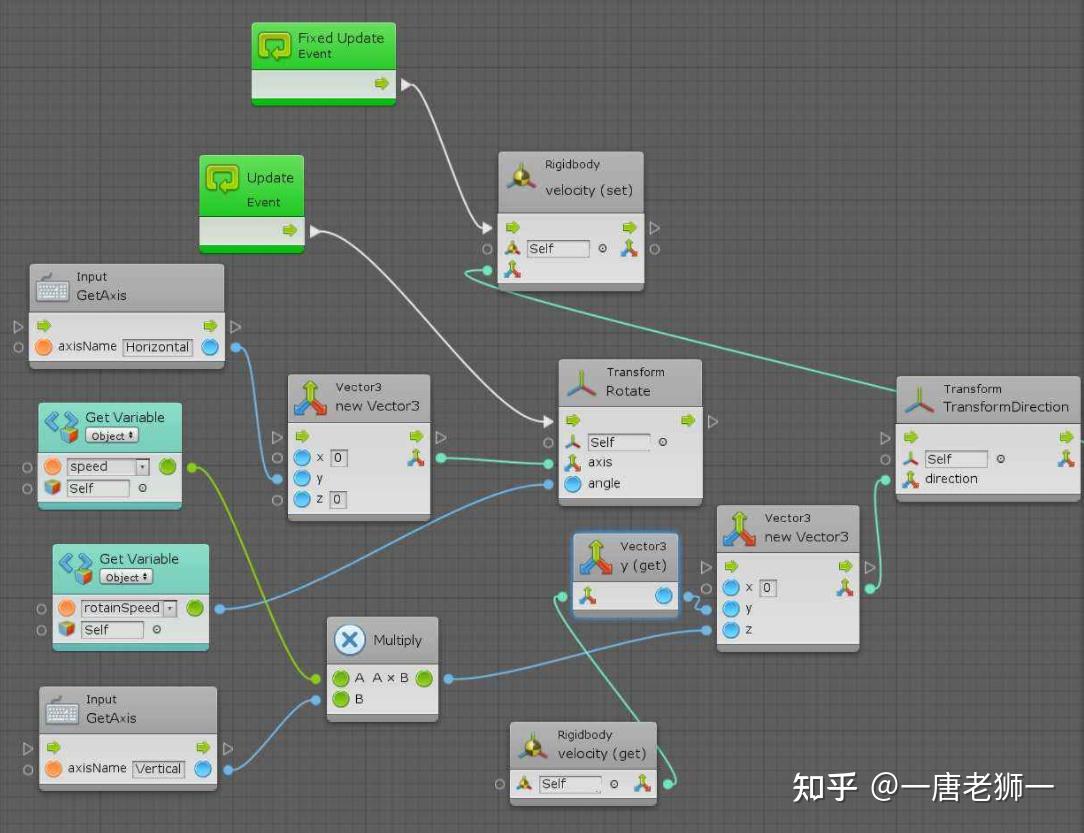
Task: Open the Object dropdown on speed Get Variable
Action: (x=112, y=435)
